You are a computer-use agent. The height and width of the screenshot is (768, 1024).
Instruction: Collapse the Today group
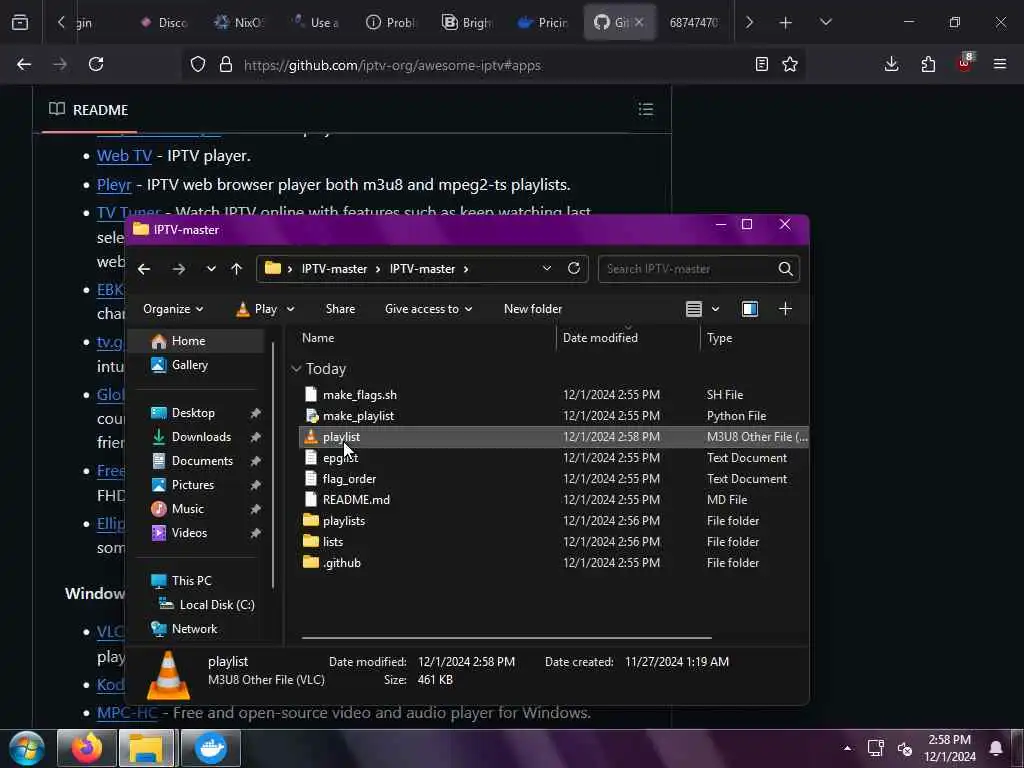(x=296, y=369)
